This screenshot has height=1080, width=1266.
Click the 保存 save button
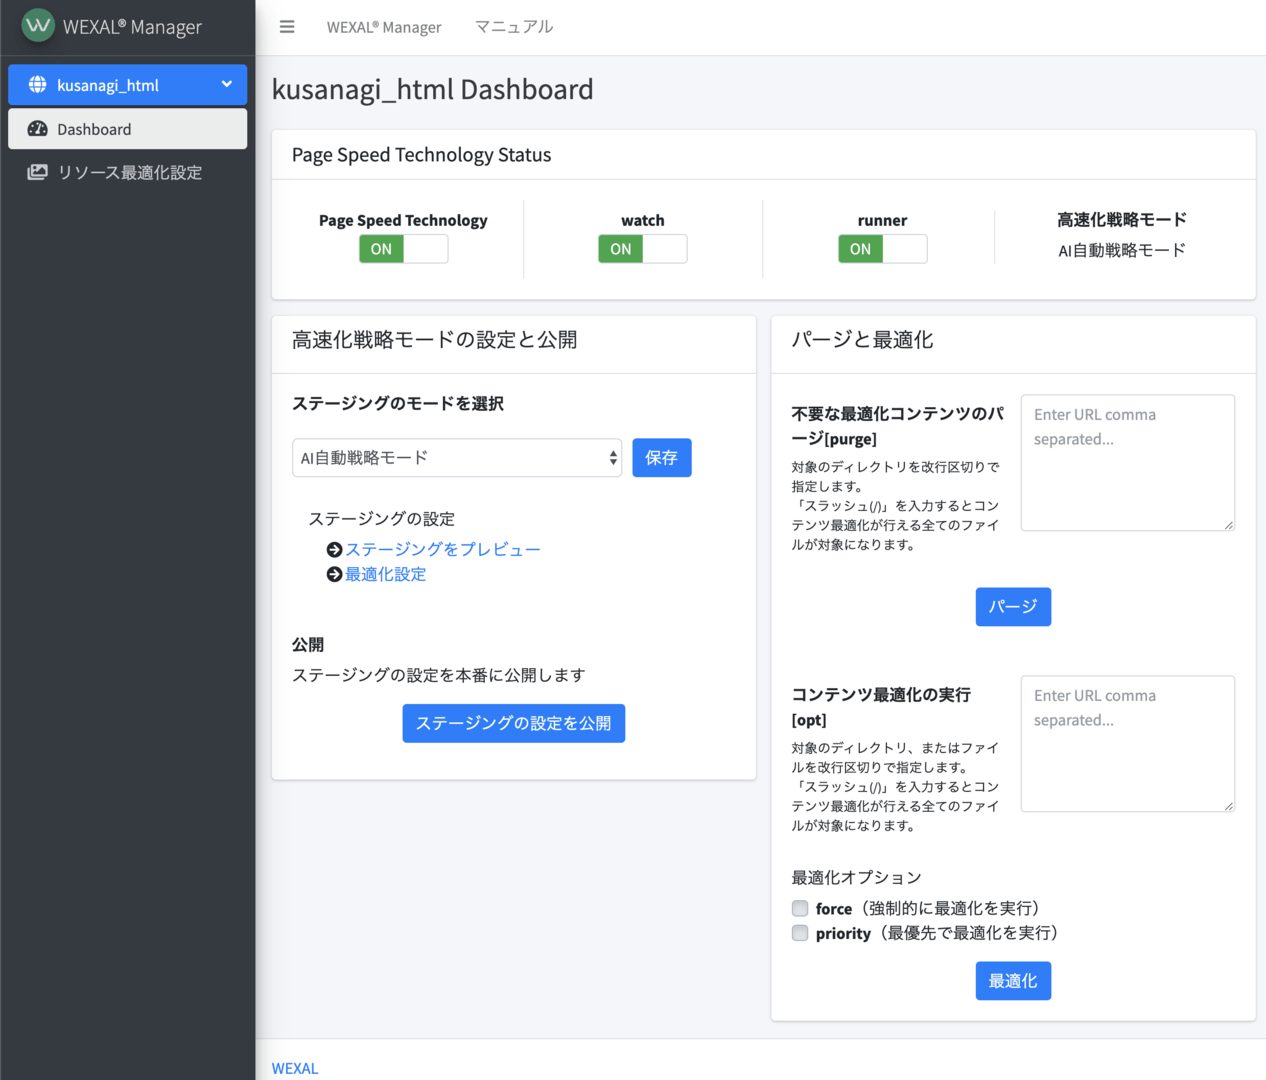[x=662, y=458]
